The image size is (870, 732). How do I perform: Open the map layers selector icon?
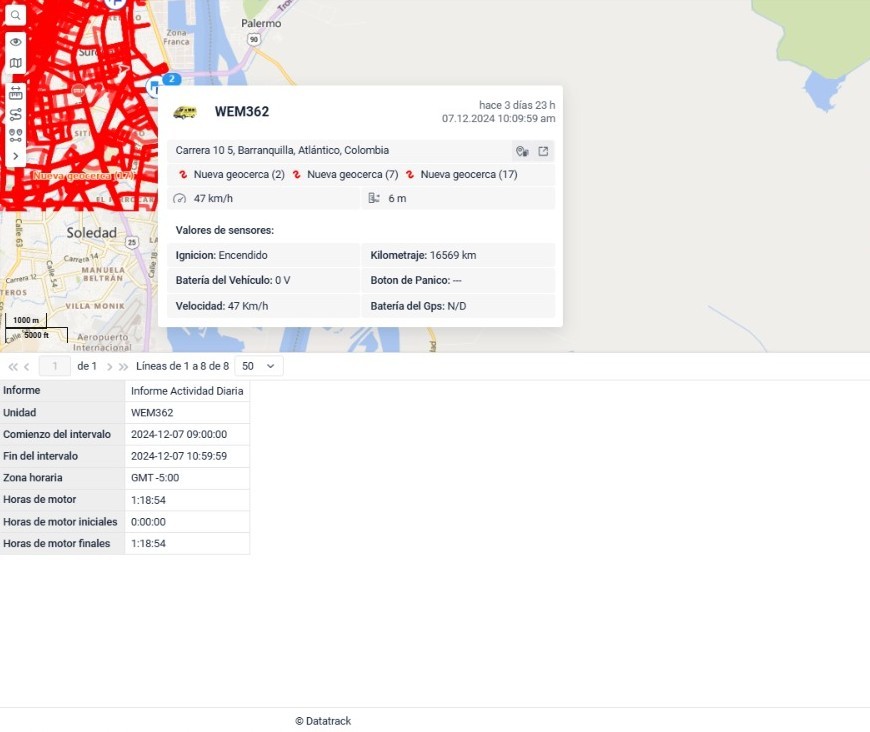click(x=15, y=63)
